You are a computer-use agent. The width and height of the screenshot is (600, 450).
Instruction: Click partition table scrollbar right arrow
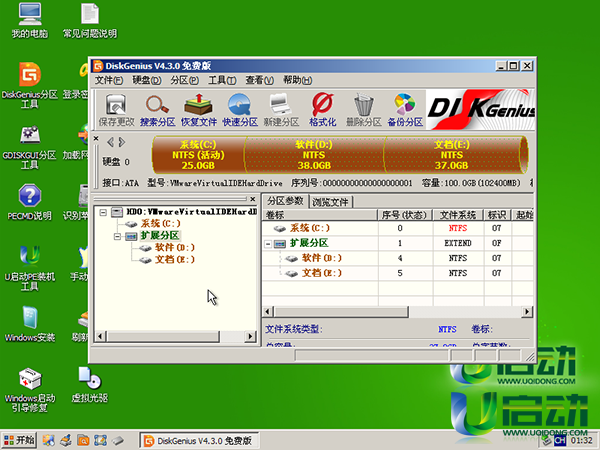pos(527,312)
